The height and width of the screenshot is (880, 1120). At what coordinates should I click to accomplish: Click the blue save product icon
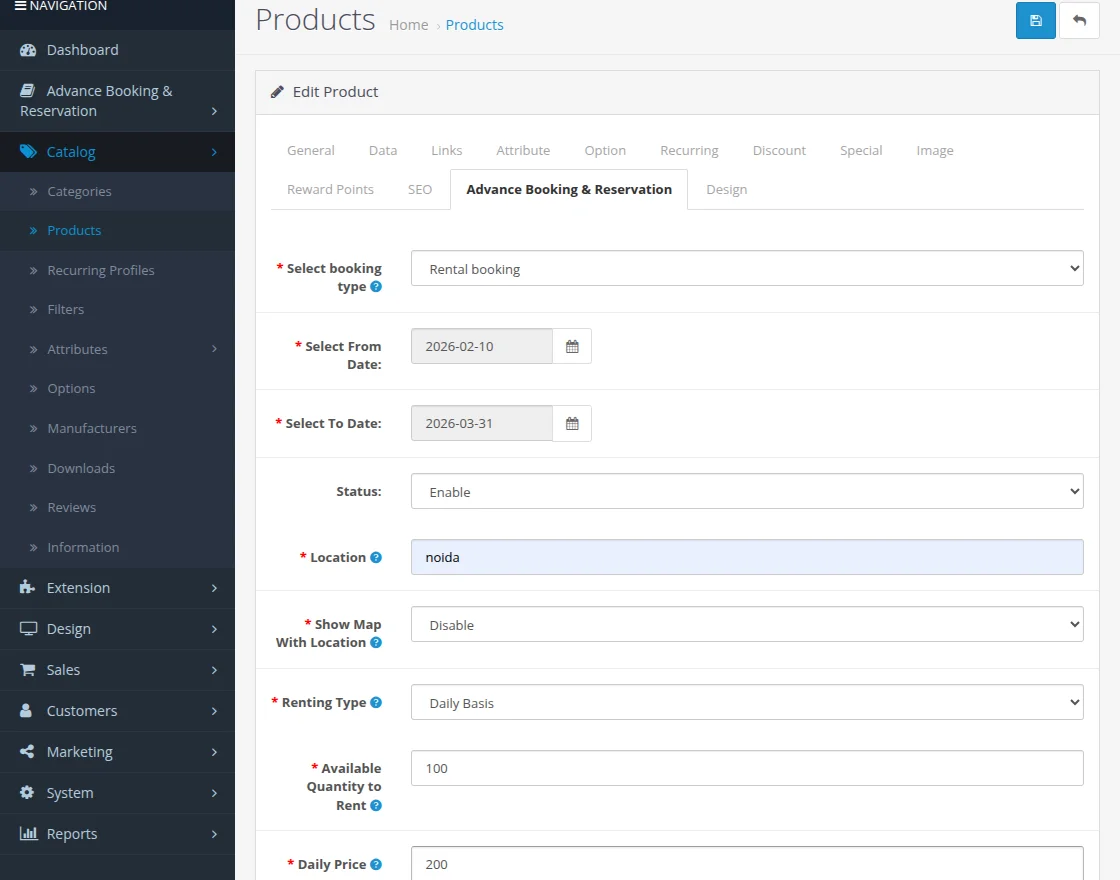(x=1035, y=21)
